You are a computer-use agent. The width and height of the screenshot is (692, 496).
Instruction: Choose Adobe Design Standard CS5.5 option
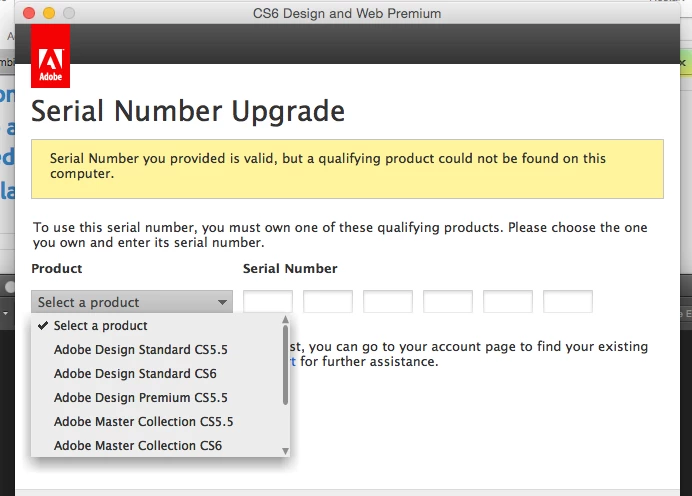click(140, 349)
